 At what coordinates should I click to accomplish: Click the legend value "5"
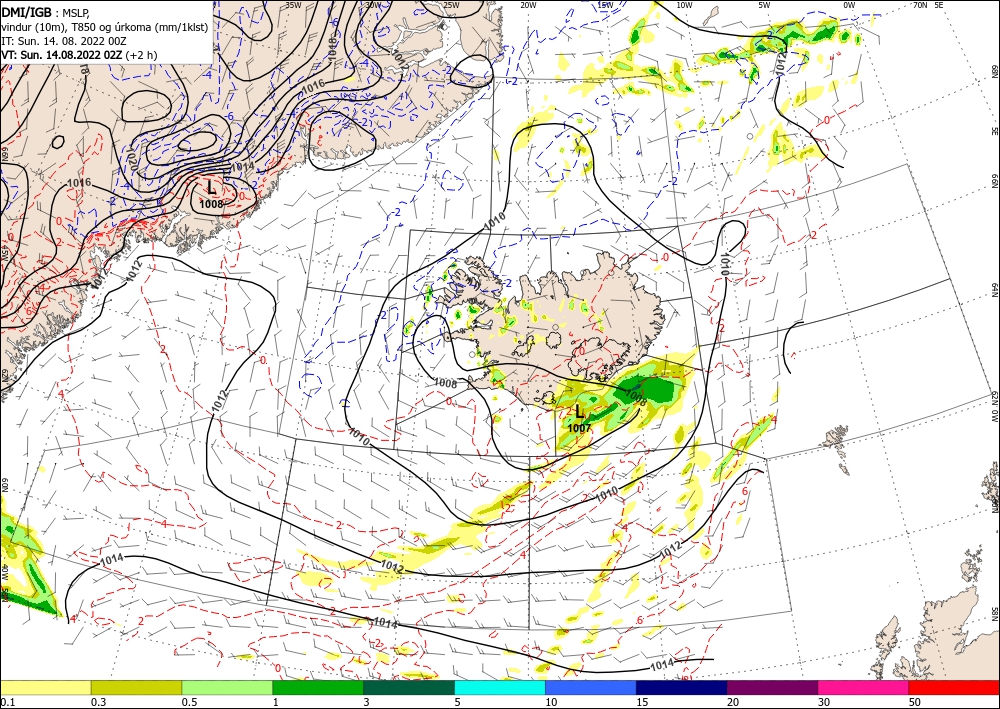[x=458, y=702]
